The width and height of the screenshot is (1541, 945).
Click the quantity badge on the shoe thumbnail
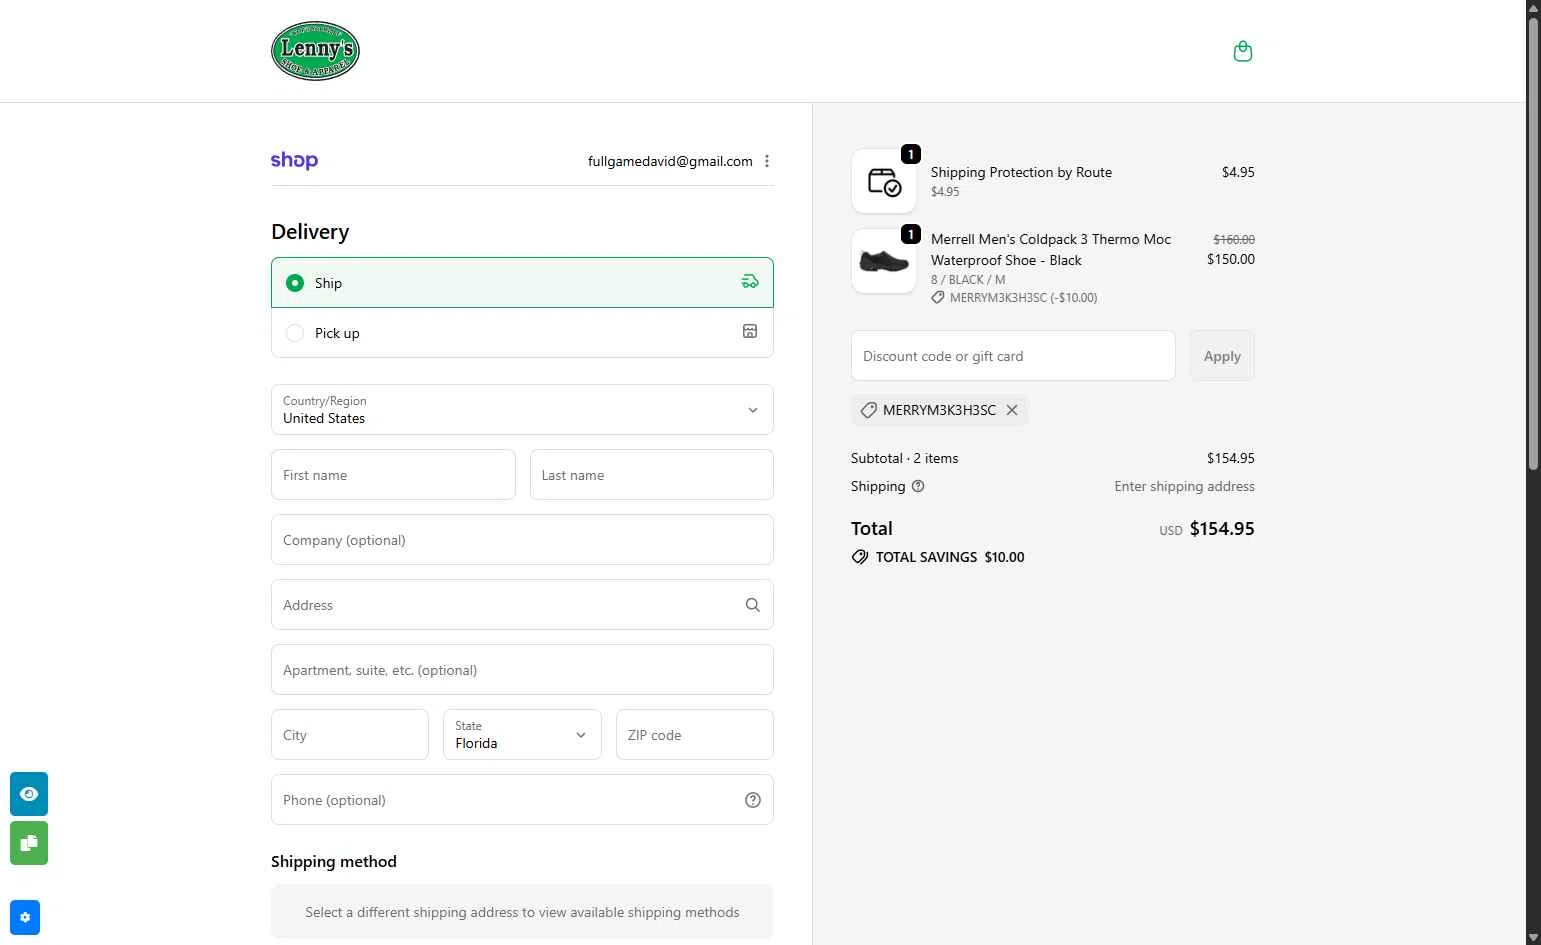tap(911, 234)
